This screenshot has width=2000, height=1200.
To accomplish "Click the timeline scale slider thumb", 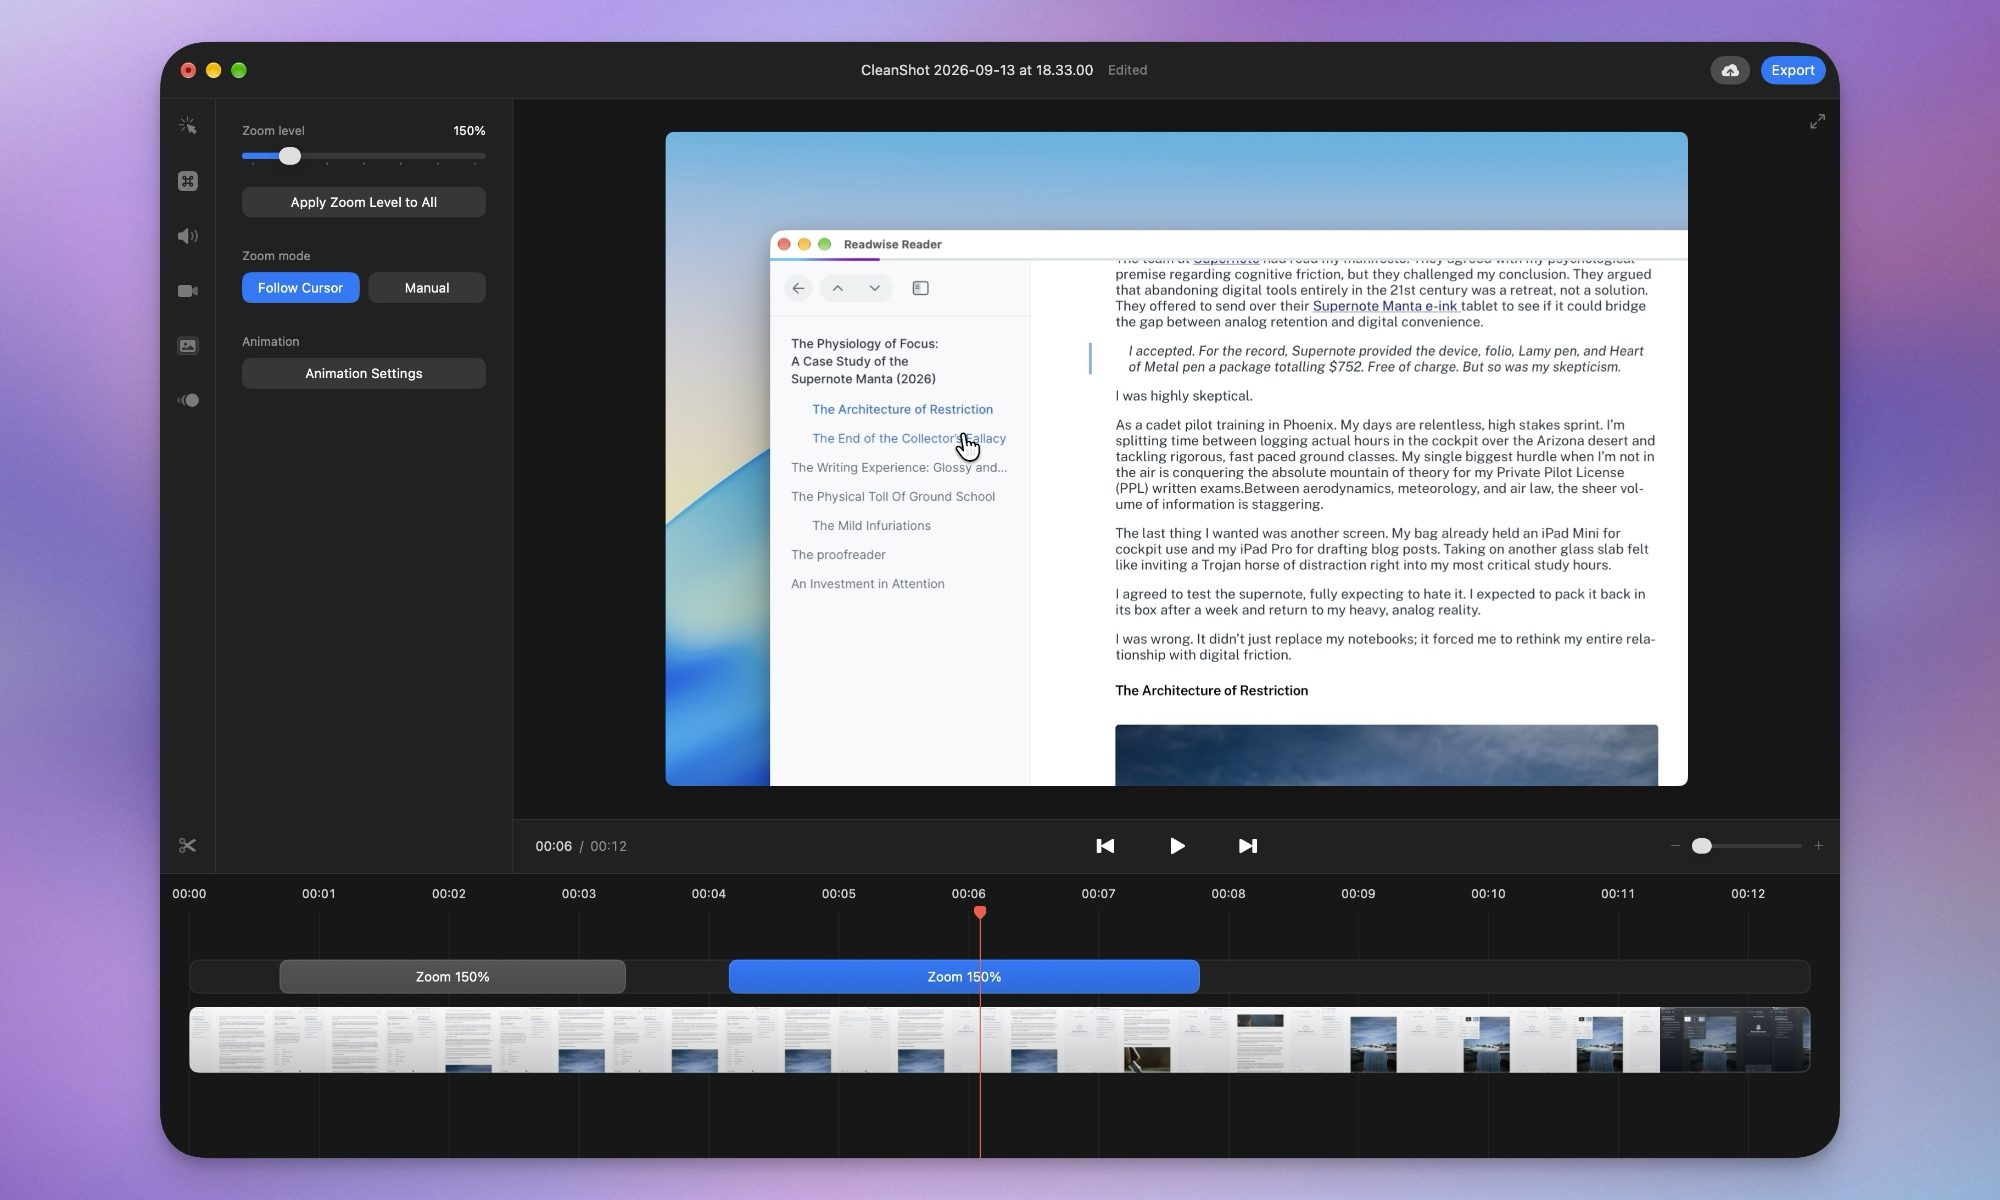I will pos(1702,846).
